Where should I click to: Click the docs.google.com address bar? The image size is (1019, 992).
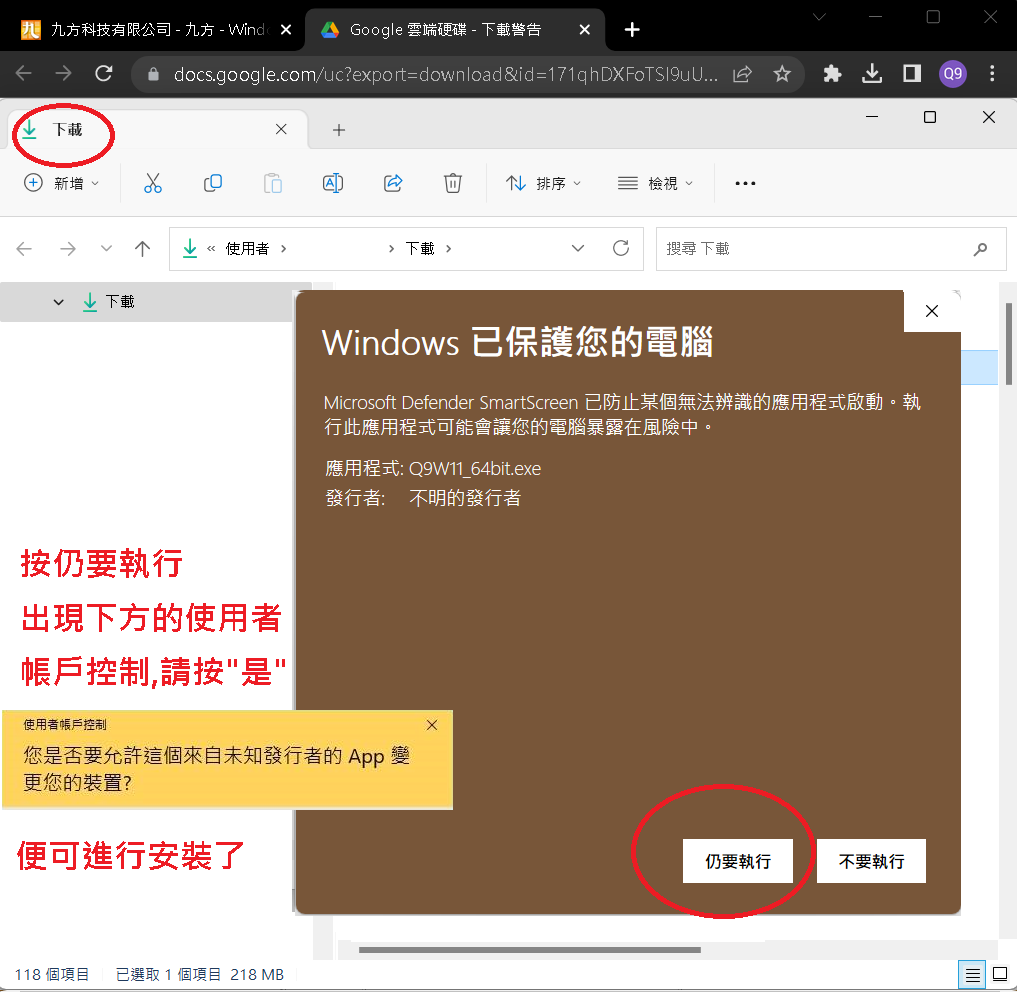[445, 74]
